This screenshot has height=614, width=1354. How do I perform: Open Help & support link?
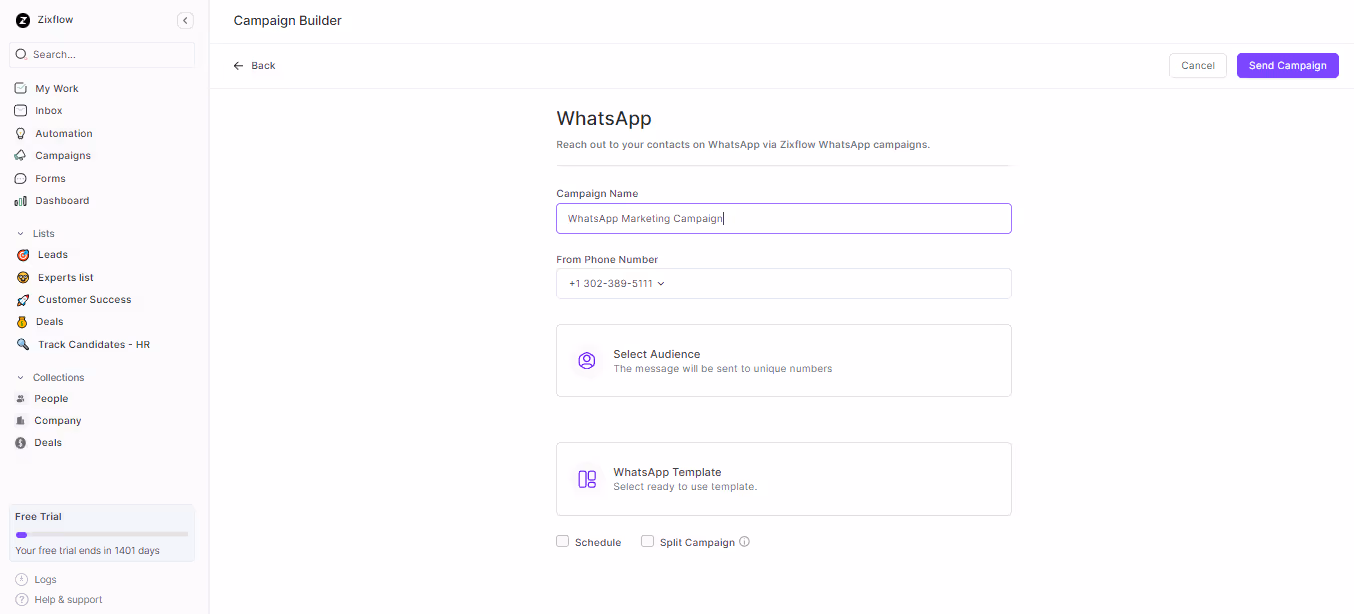click(68, 599)
